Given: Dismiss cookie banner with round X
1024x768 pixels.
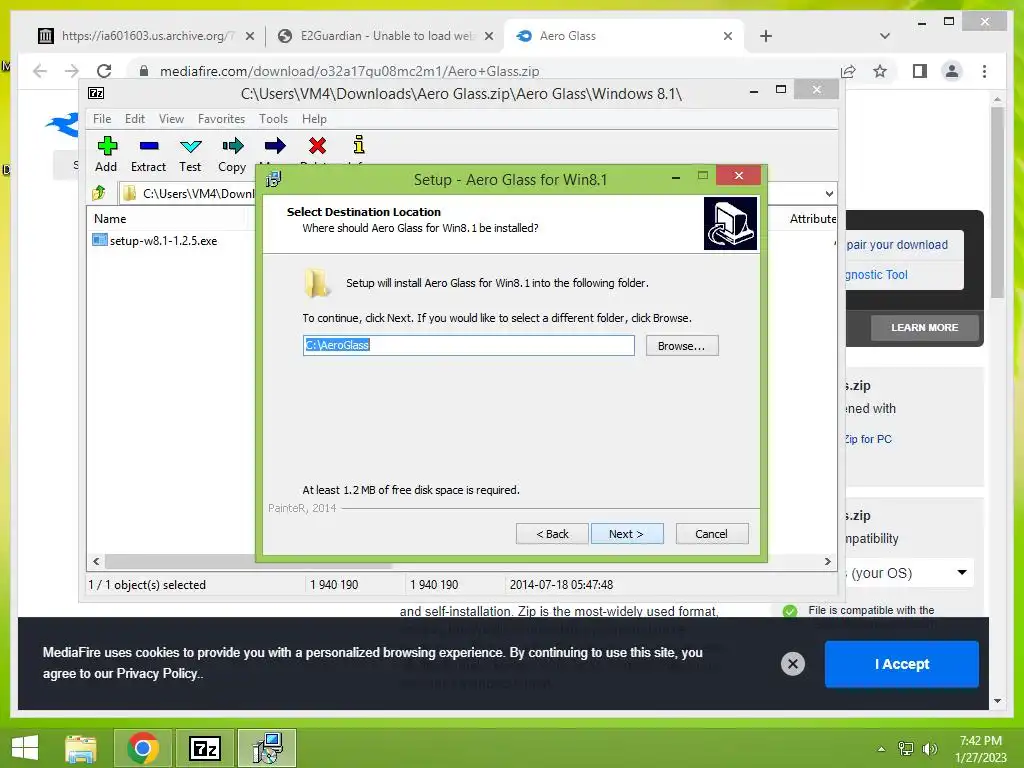Looking at the screenshot, I should click(793, 664).
